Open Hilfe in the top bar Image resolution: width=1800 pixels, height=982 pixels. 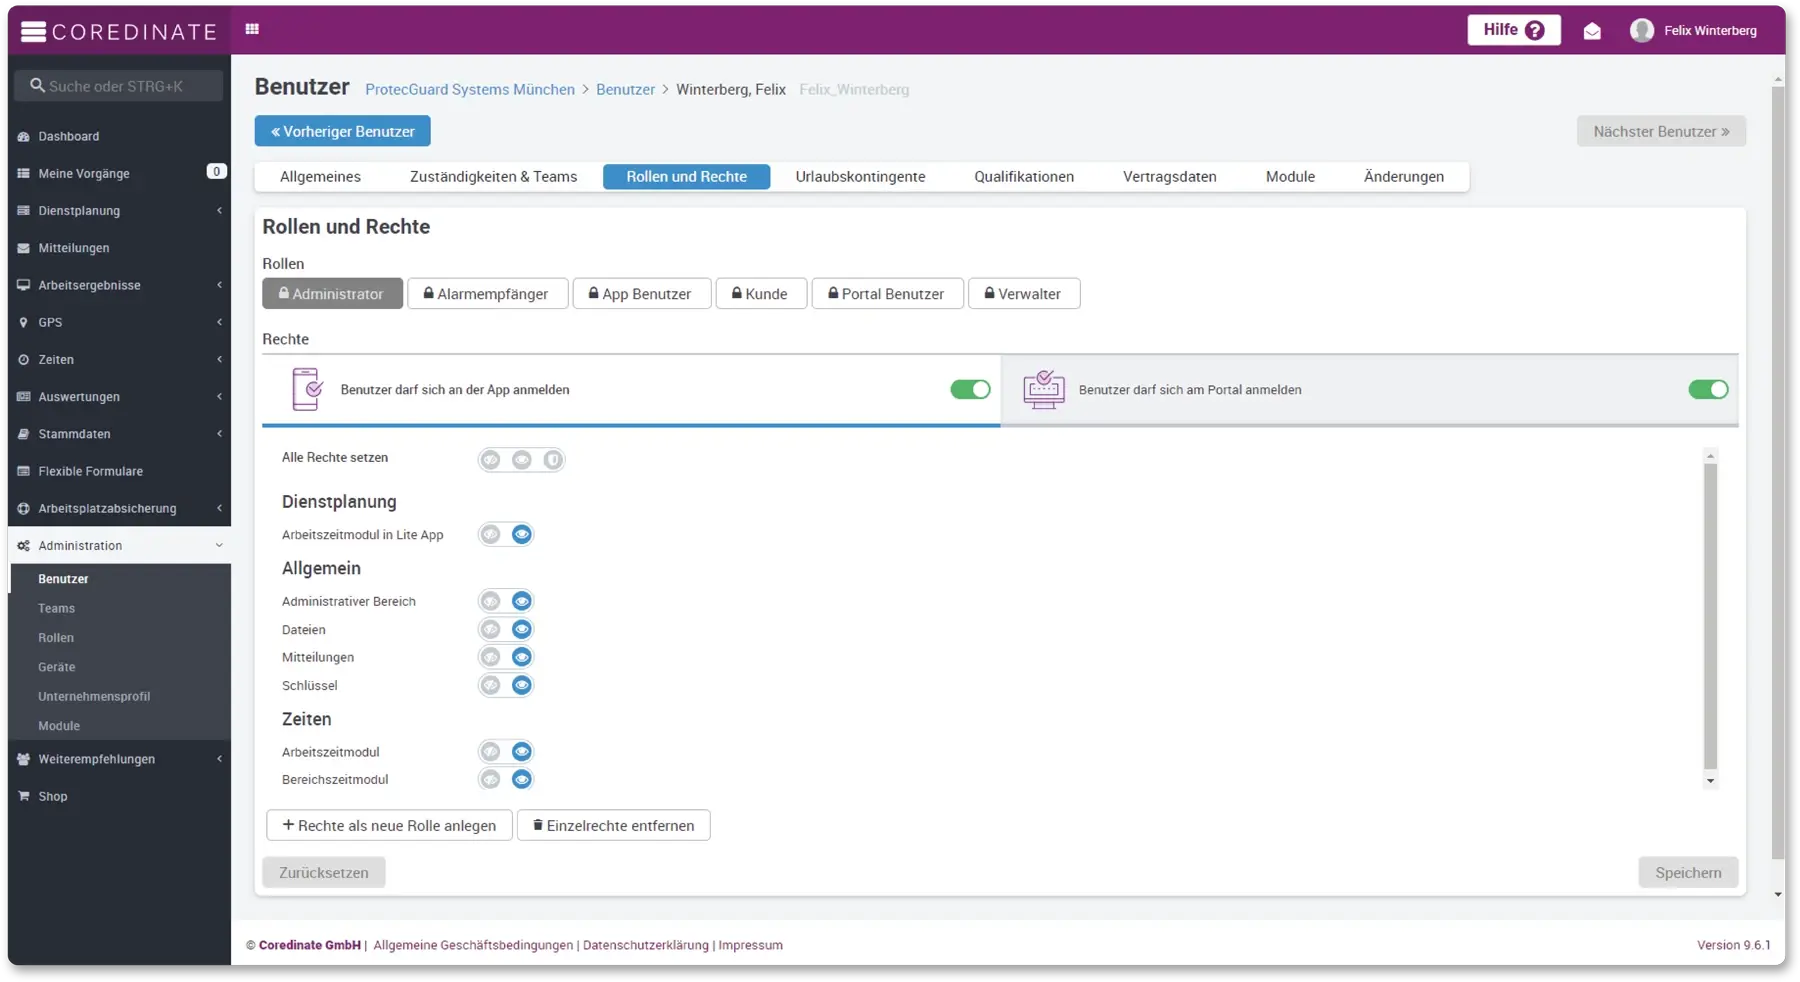point(1513,30)
